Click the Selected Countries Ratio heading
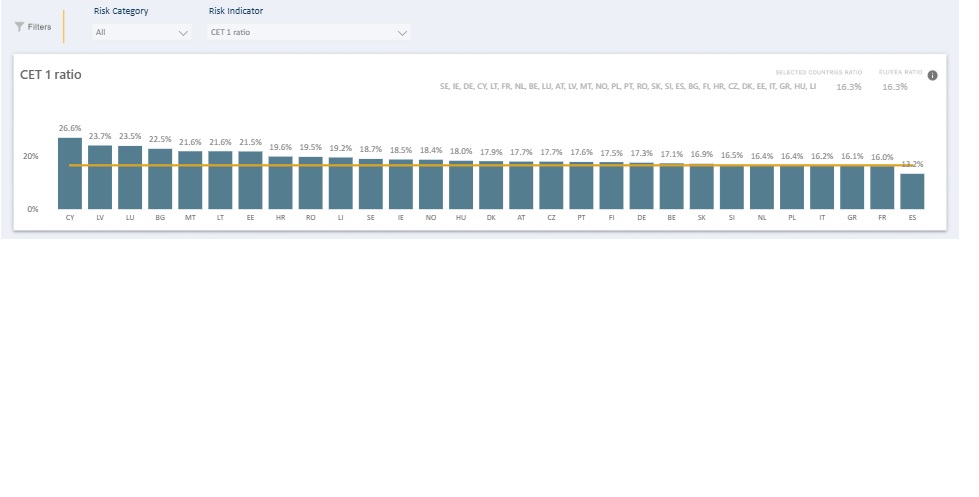This screenshot has width=979, height=497. (819, 72)
